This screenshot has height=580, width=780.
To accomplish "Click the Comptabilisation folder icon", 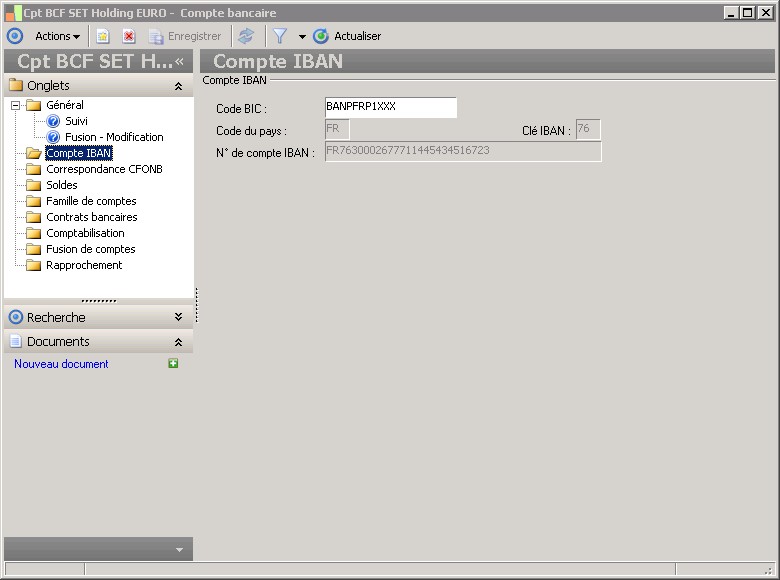I will tap(33, 233).
